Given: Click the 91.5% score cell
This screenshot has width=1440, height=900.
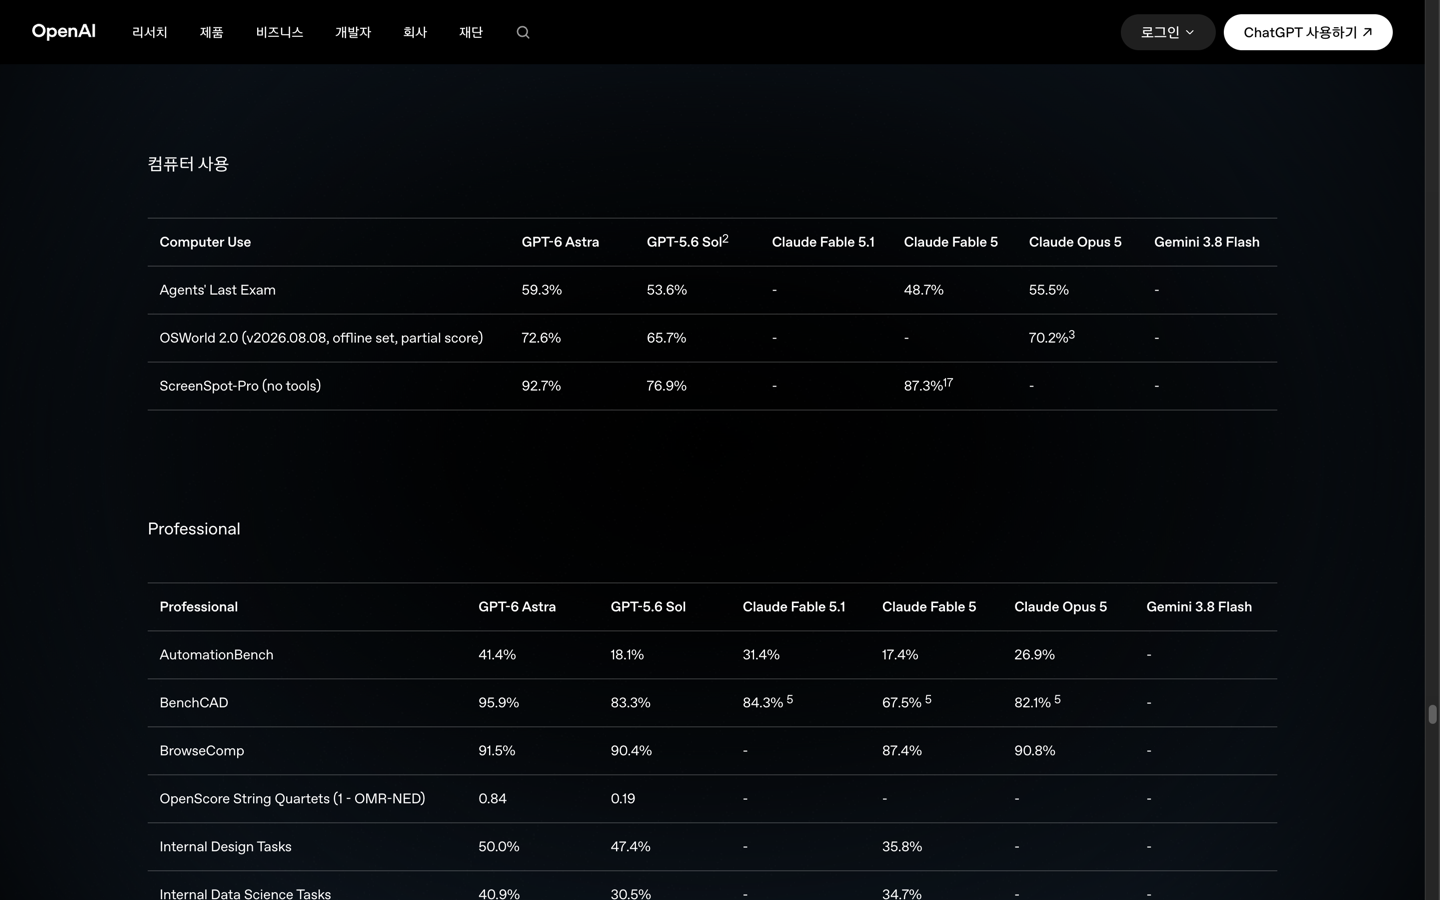Looking at the screenshot, I should (497, 751).
